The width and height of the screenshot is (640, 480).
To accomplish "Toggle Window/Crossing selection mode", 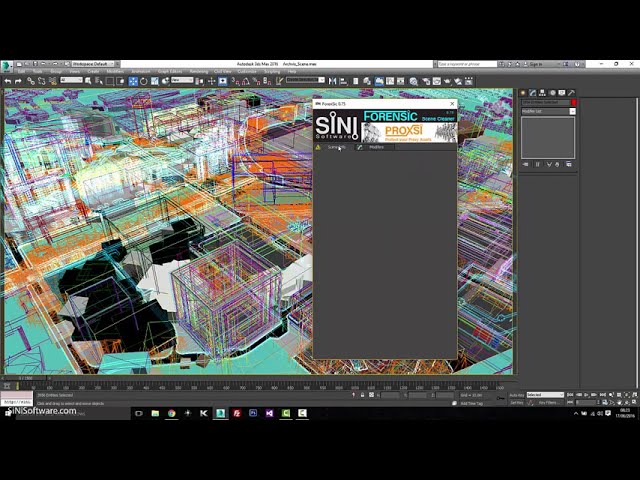I will pyautogui.click(x=120, y=81).
